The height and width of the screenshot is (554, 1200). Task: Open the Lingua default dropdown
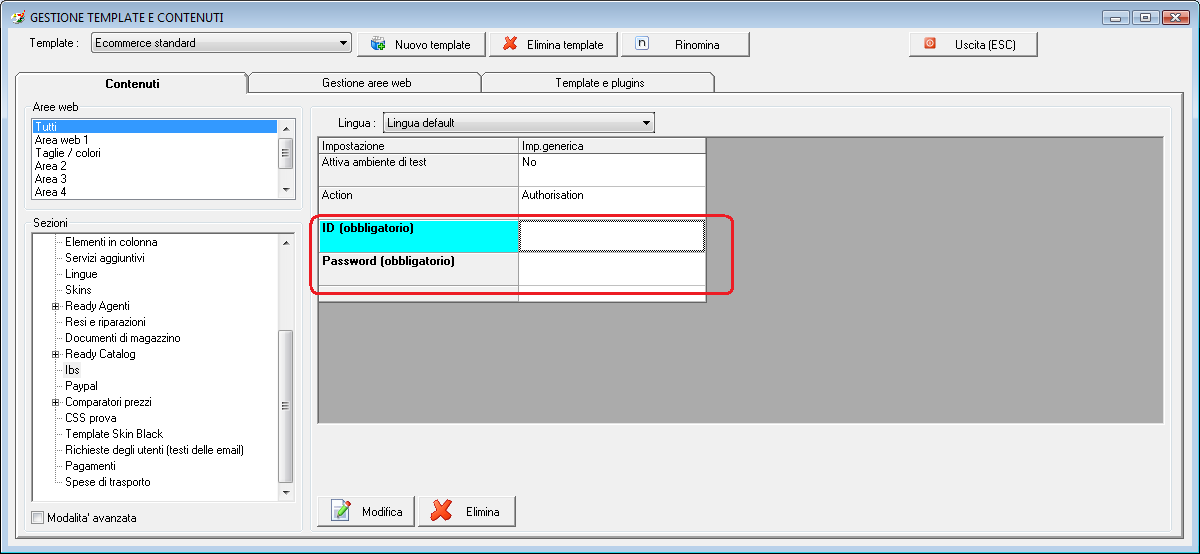click(519, 123)
